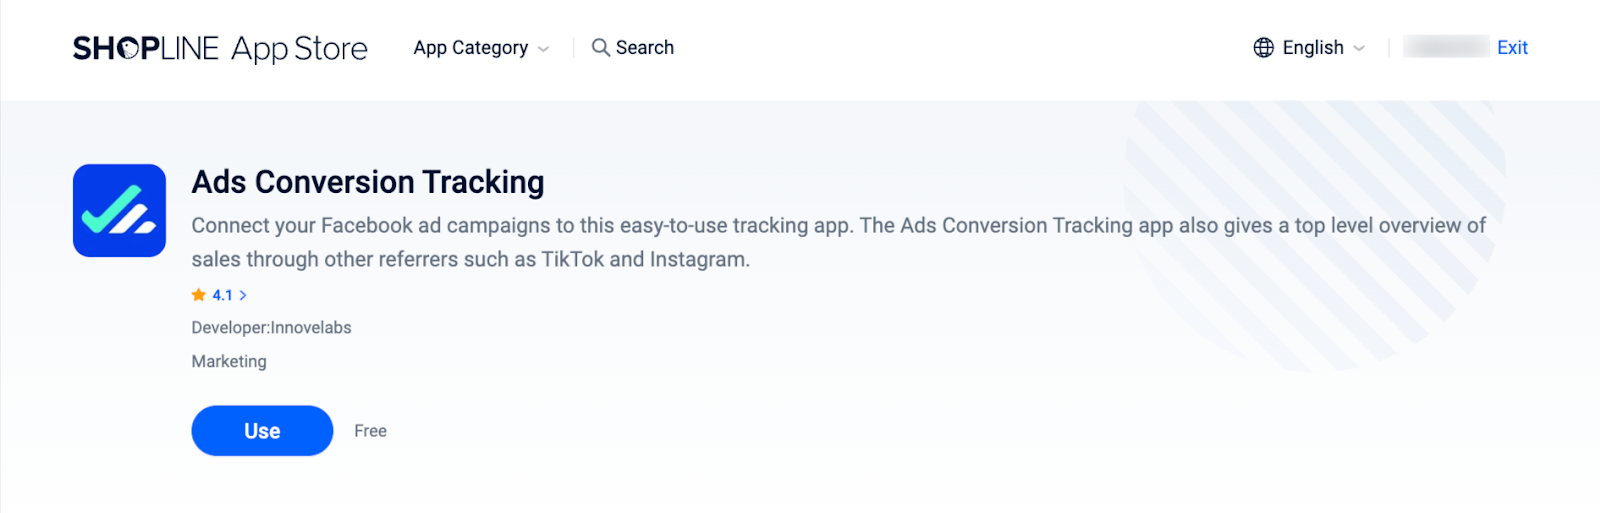Click the Developer:Innovelabs text

click(271, 327)
